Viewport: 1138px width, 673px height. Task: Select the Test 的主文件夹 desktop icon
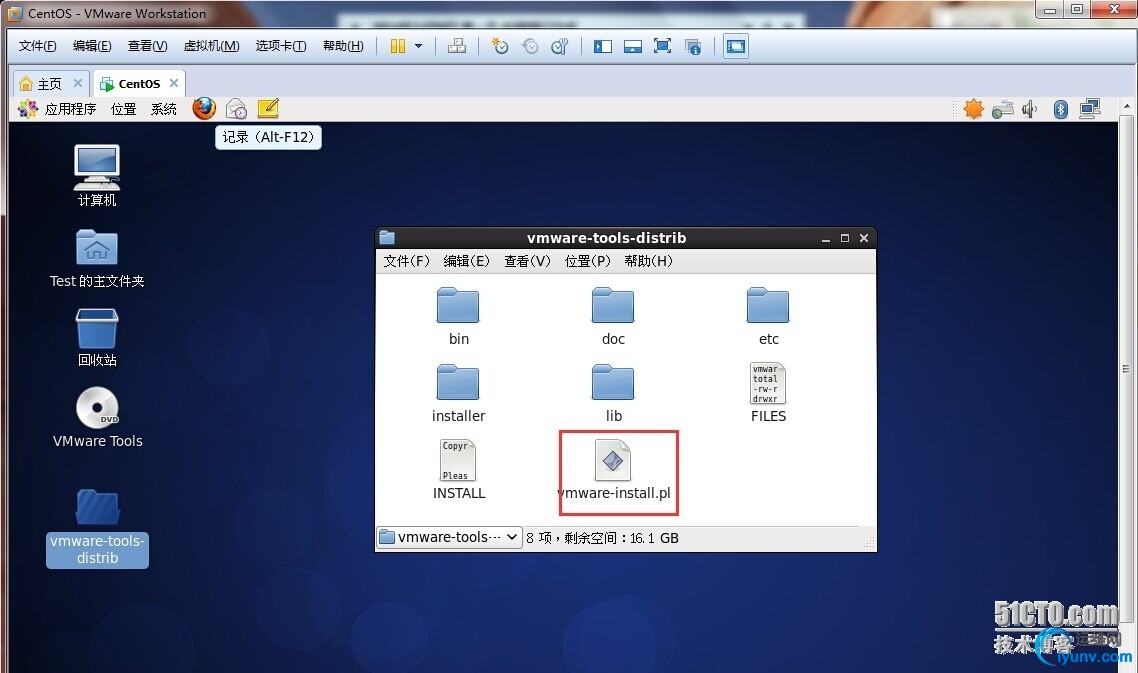(x=97, y=258)
